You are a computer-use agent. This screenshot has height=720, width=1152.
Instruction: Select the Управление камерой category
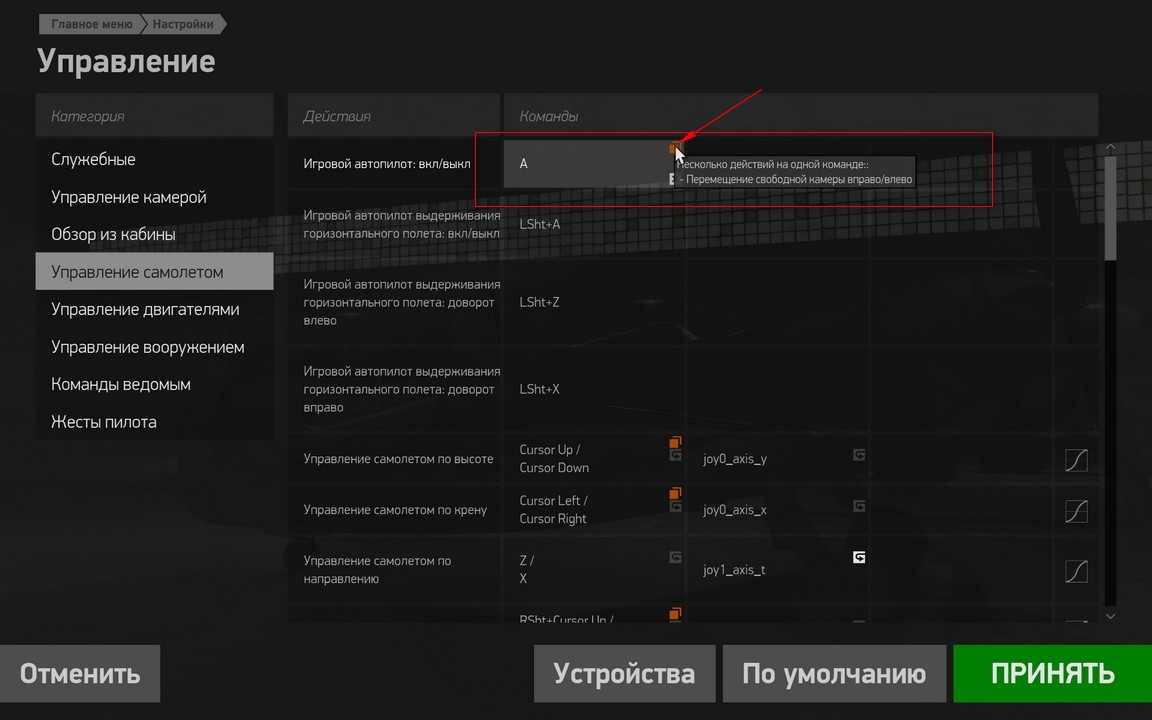tap(154, 197)
